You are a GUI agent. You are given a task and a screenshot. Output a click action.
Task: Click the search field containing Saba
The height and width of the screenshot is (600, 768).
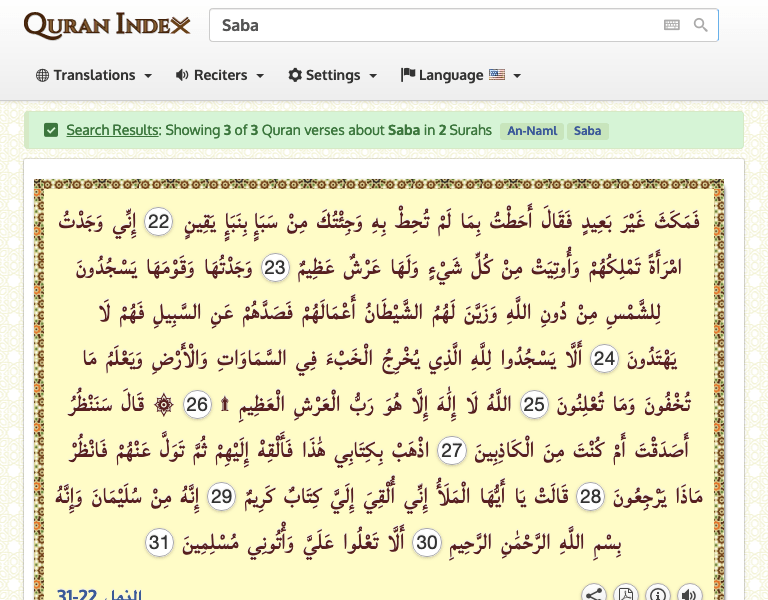coord(435,25)
